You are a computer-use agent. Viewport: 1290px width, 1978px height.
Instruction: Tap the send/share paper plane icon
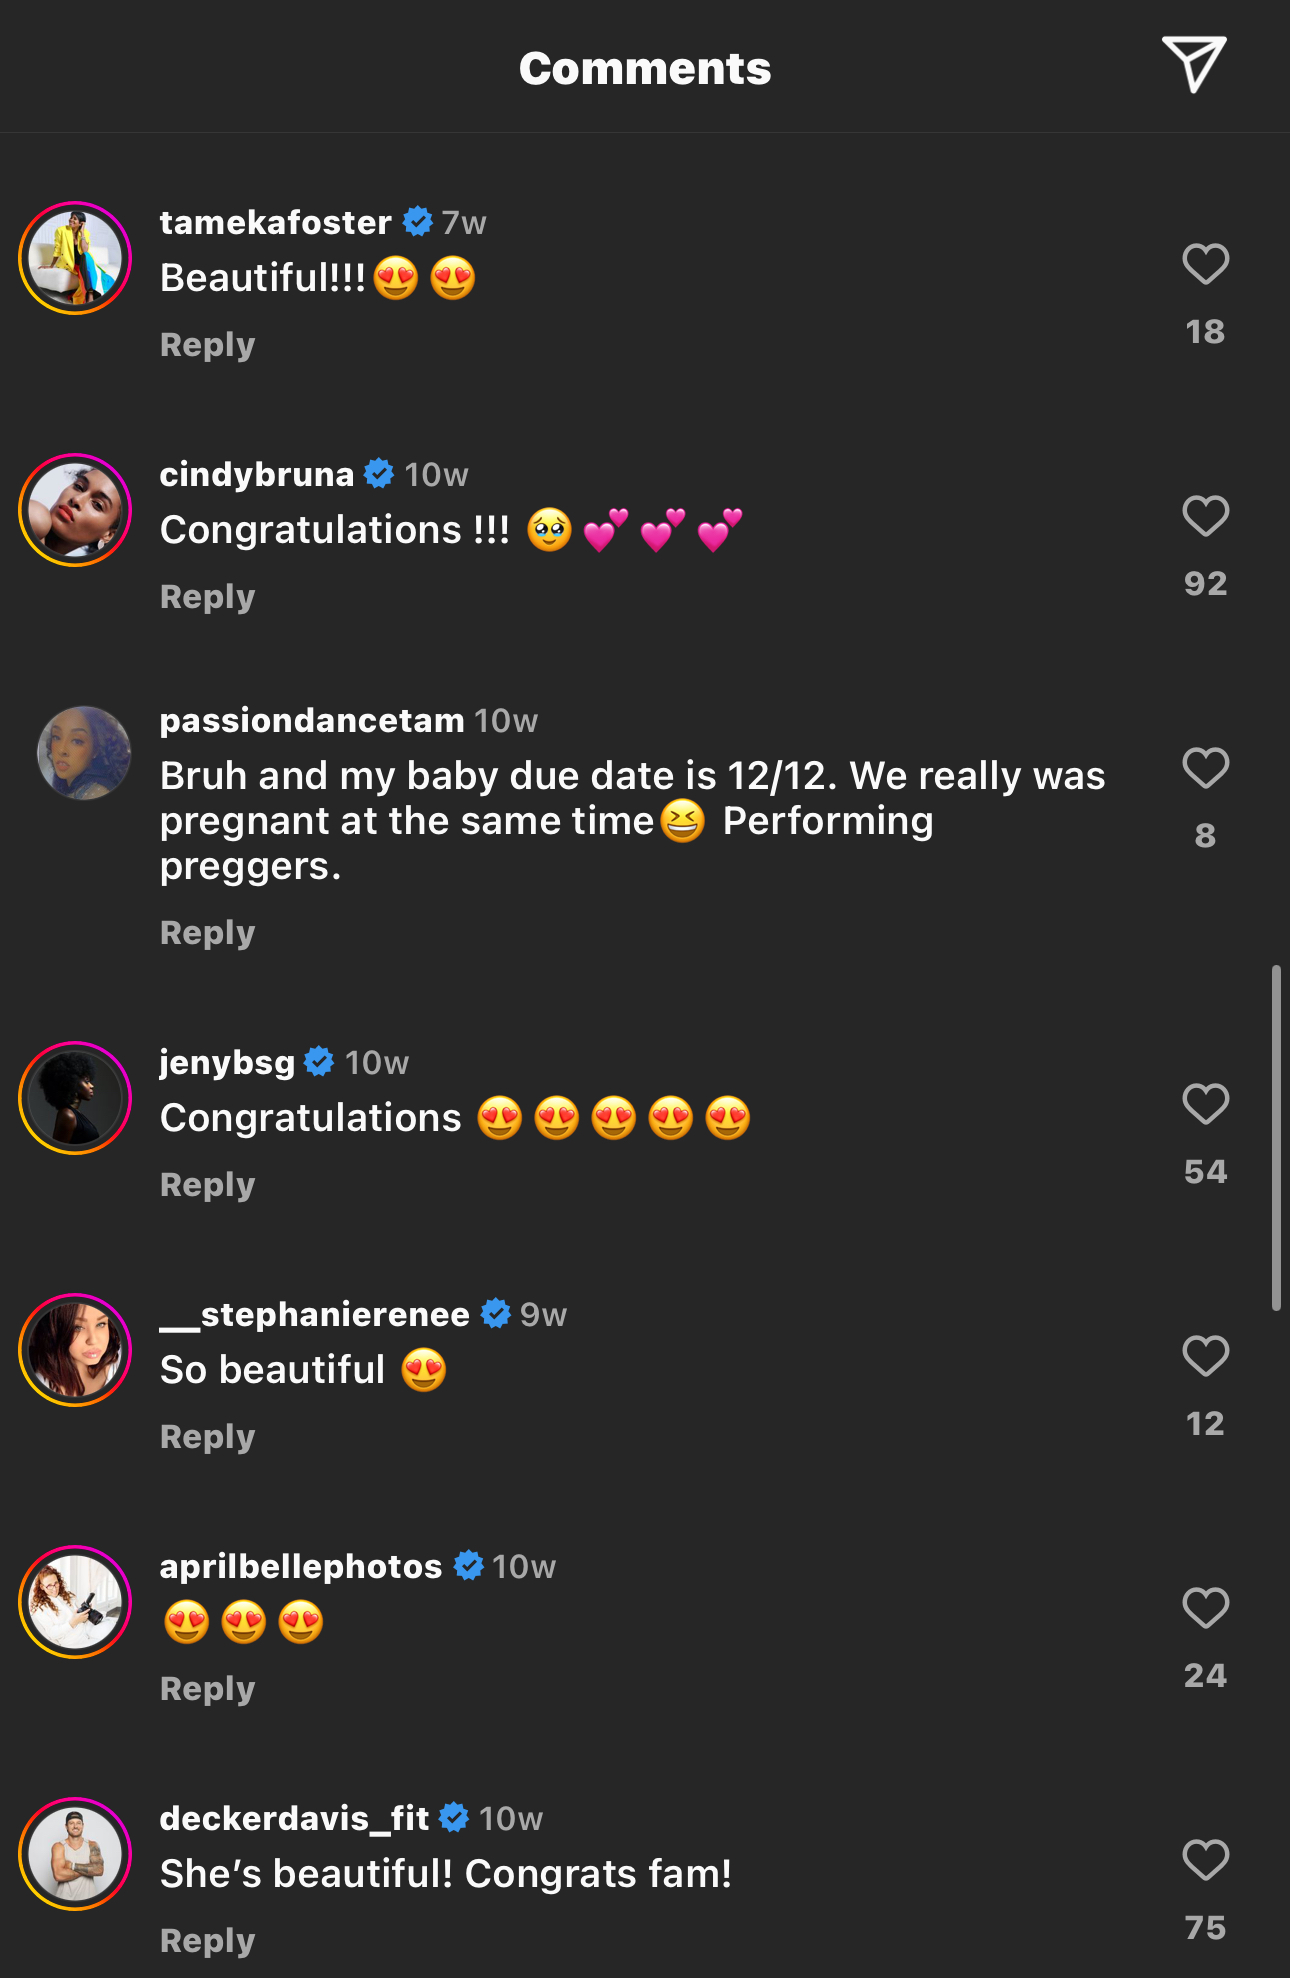click(x=1193, y=65)
